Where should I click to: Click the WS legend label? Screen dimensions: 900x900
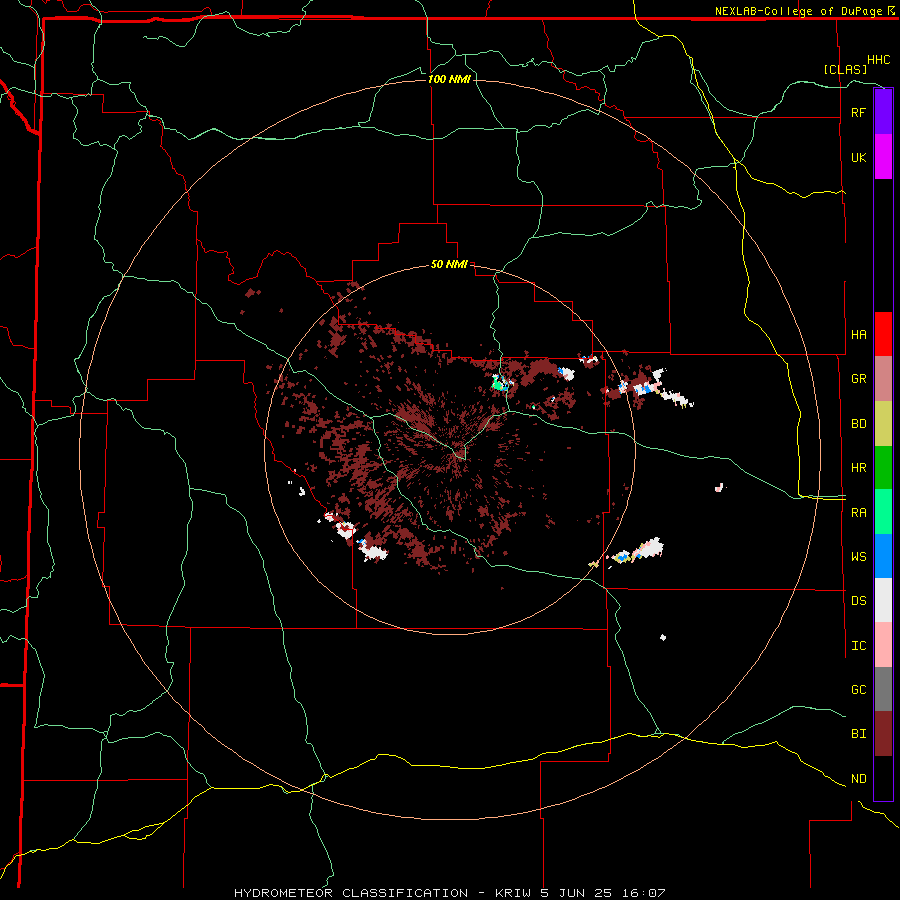(858, 557)
